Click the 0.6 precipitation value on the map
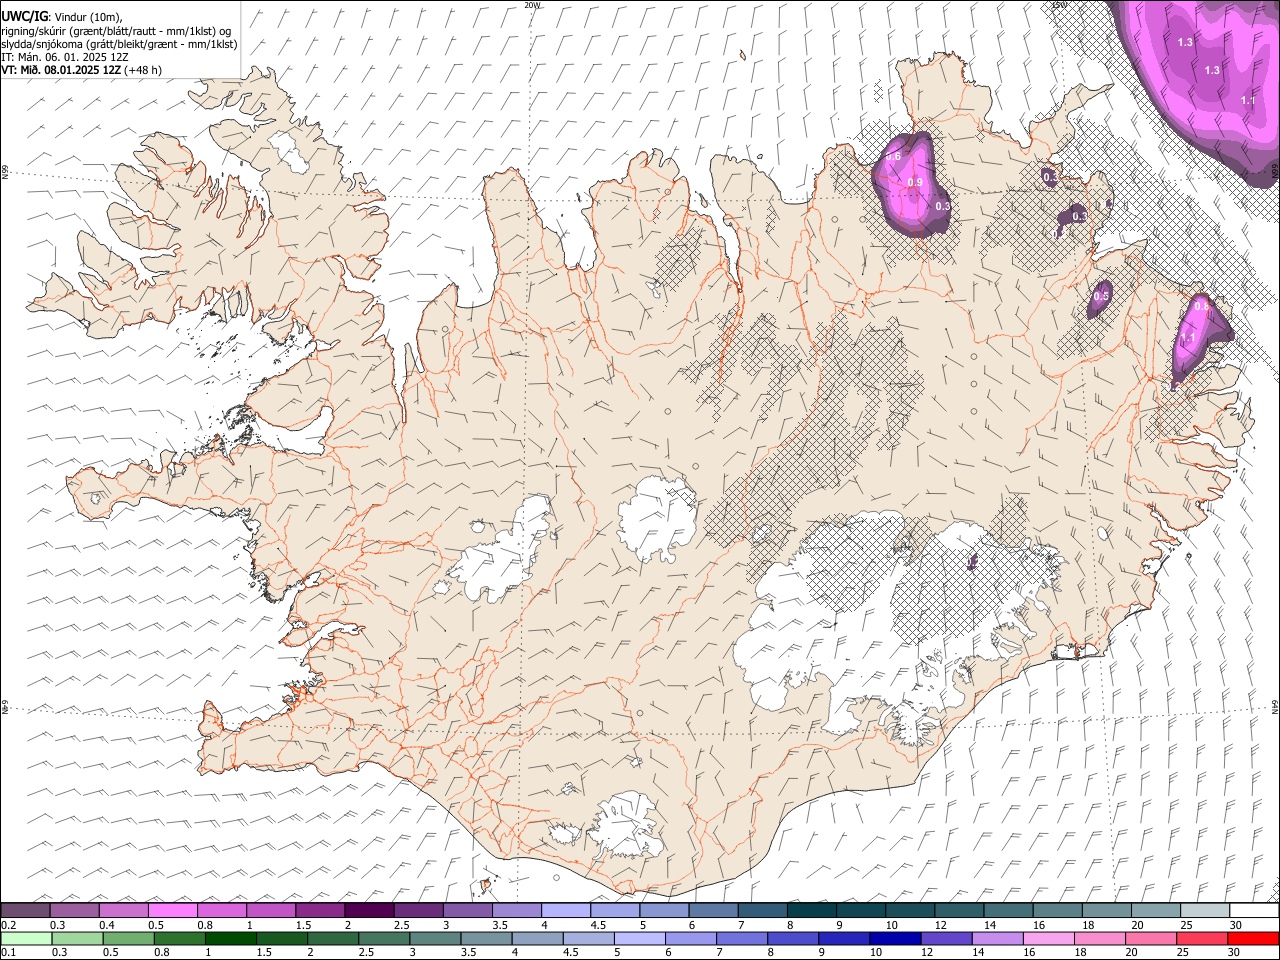 [x=893, y=157]
